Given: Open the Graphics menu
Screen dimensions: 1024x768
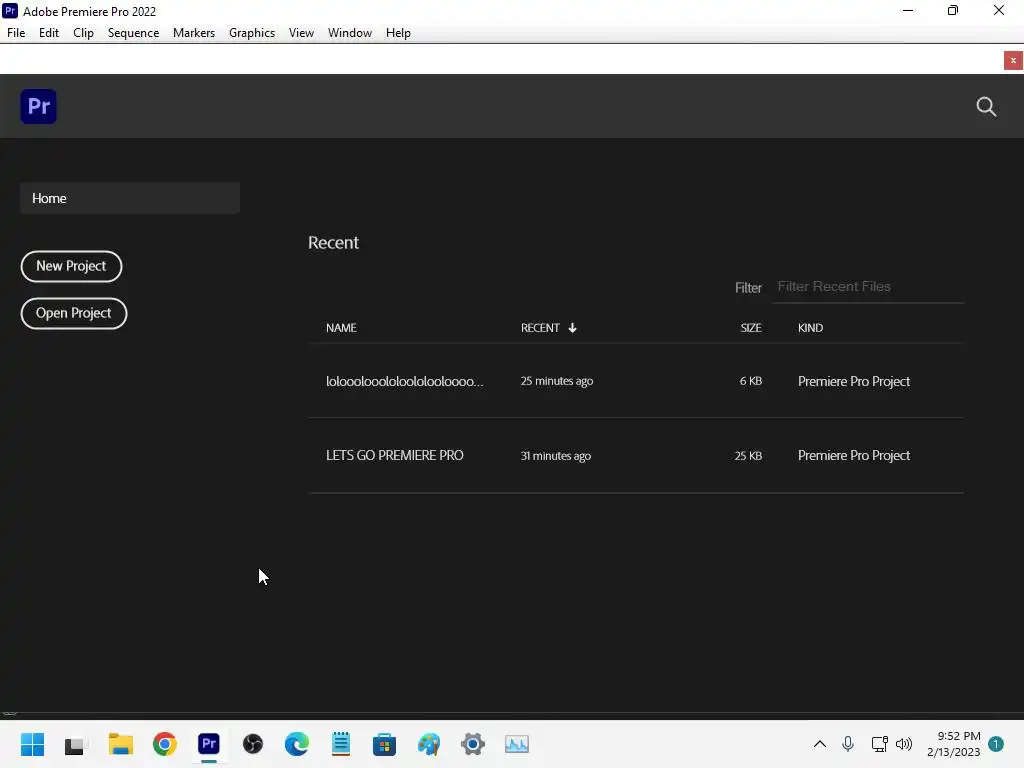Looking at the screenshot, I should 252,33.
